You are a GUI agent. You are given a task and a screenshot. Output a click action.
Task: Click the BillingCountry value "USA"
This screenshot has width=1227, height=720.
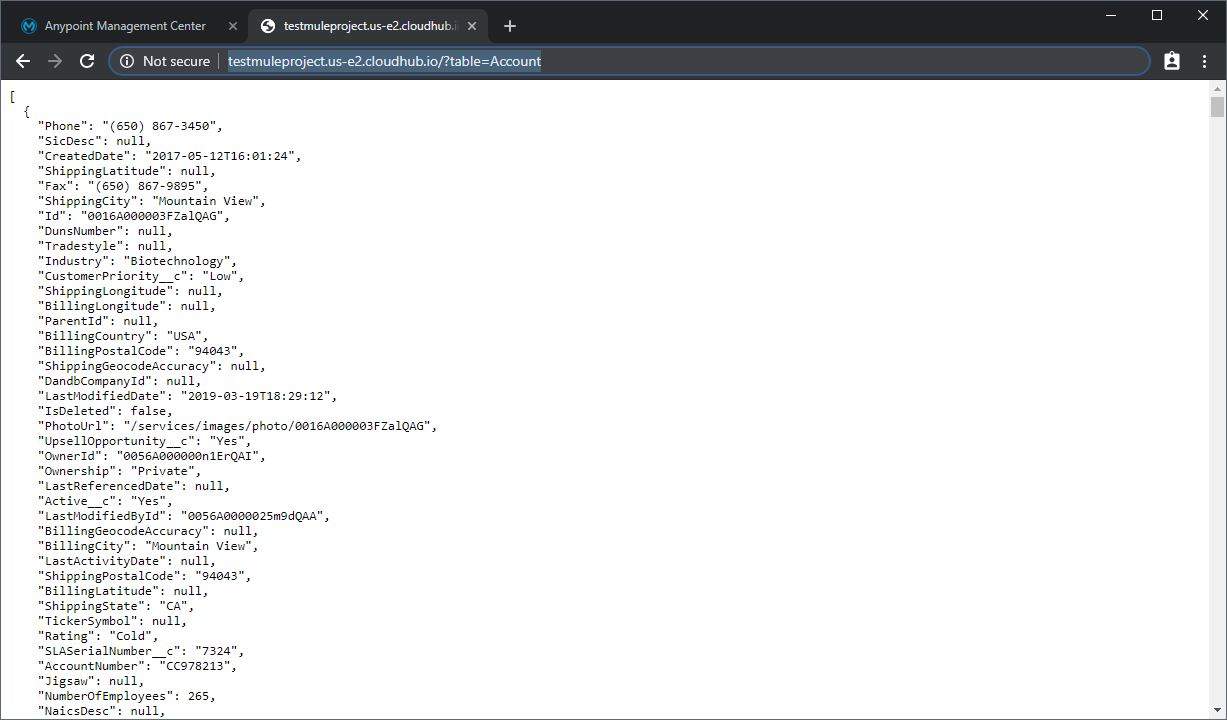coord(184,336)
